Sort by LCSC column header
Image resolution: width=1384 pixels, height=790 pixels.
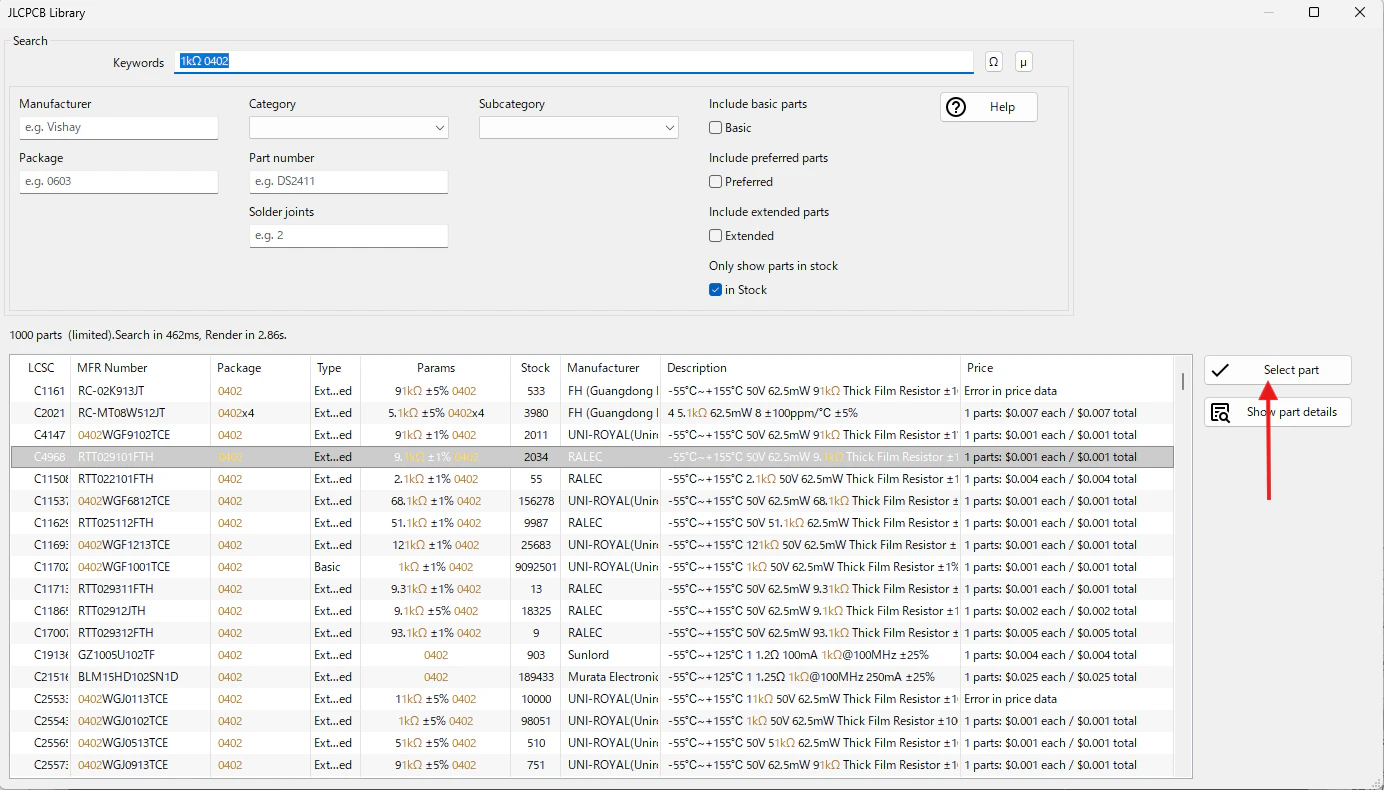[x=40, y=368]
